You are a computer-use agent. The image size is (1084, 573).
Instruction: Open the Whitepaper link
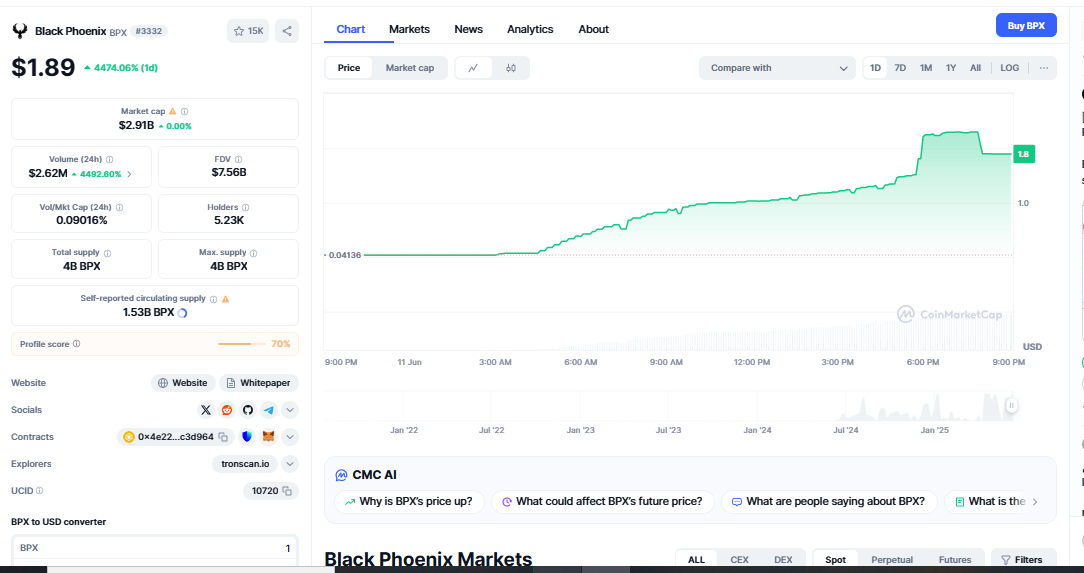pyautogui.click(x=259, y=383)
